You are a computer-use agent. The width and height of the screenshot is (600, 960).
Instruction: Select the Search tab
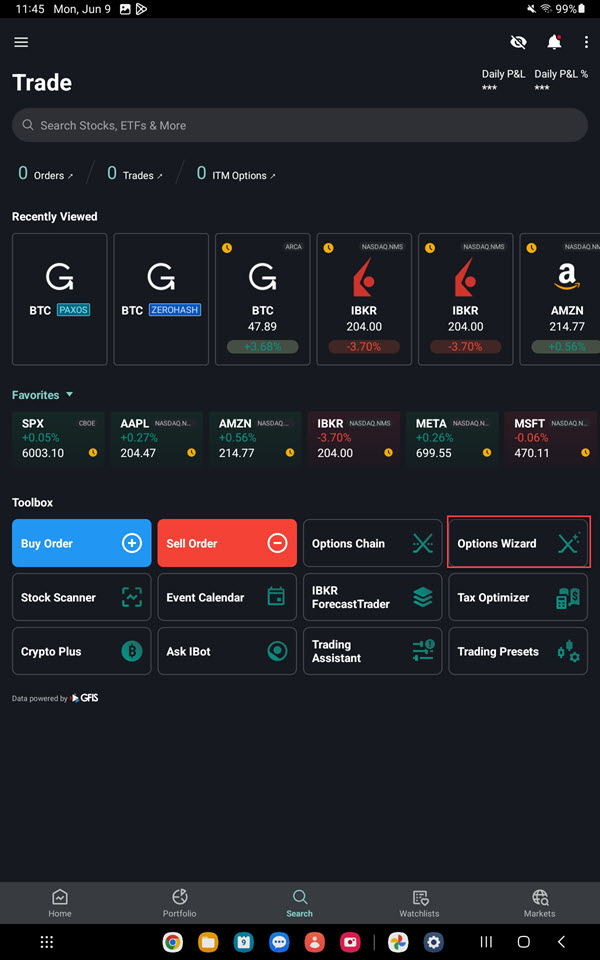[x=299, y=903]
